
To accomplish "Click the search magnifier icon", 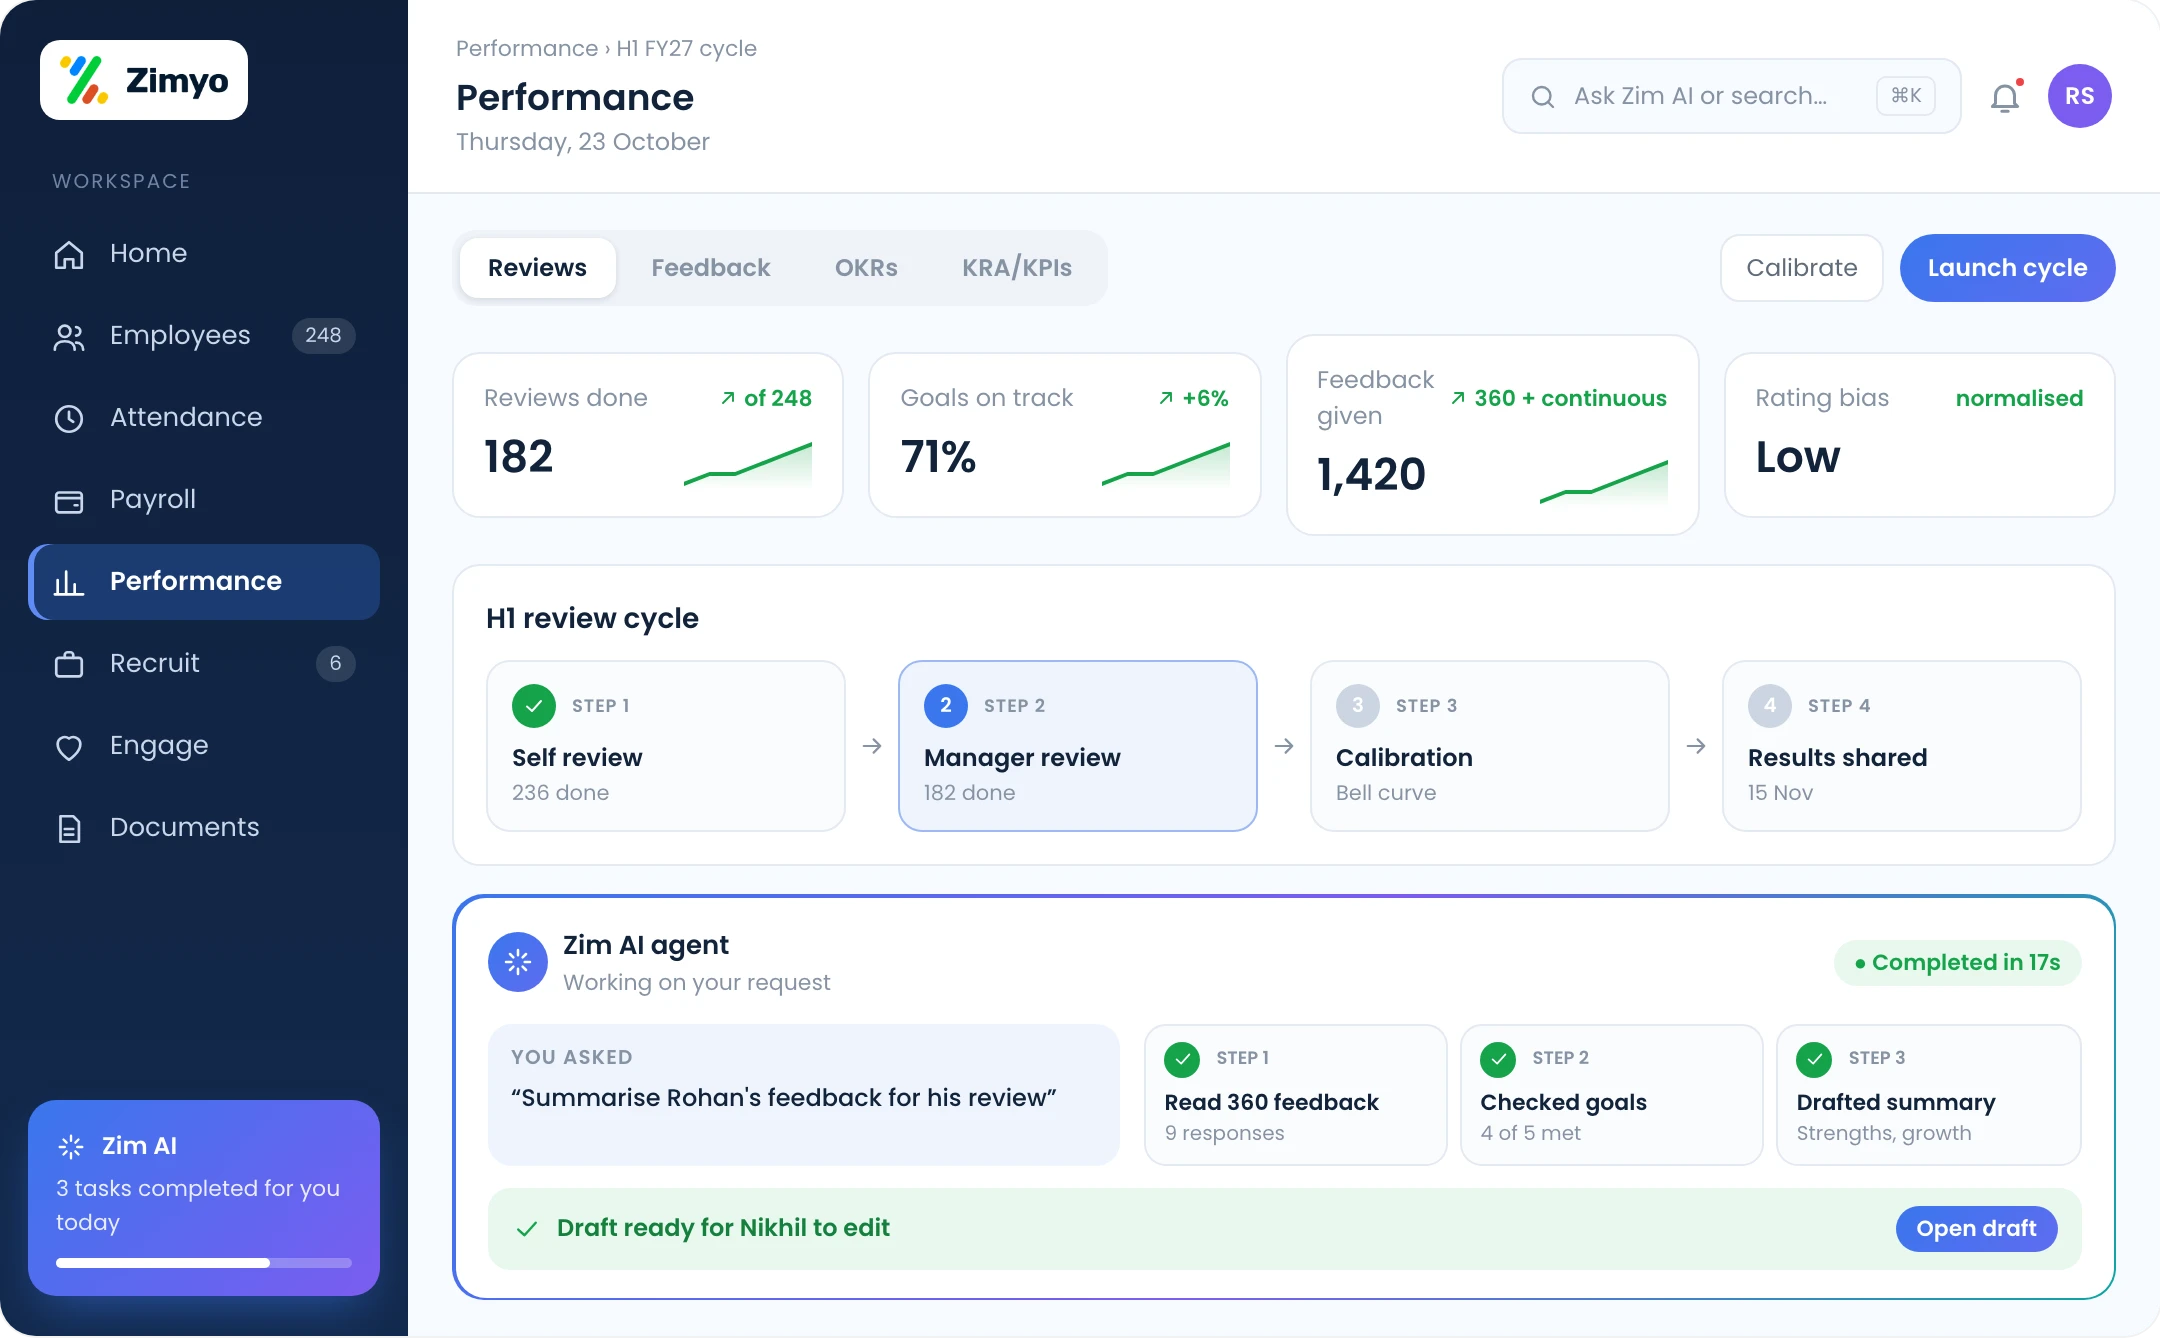I will click(1542, 96).
